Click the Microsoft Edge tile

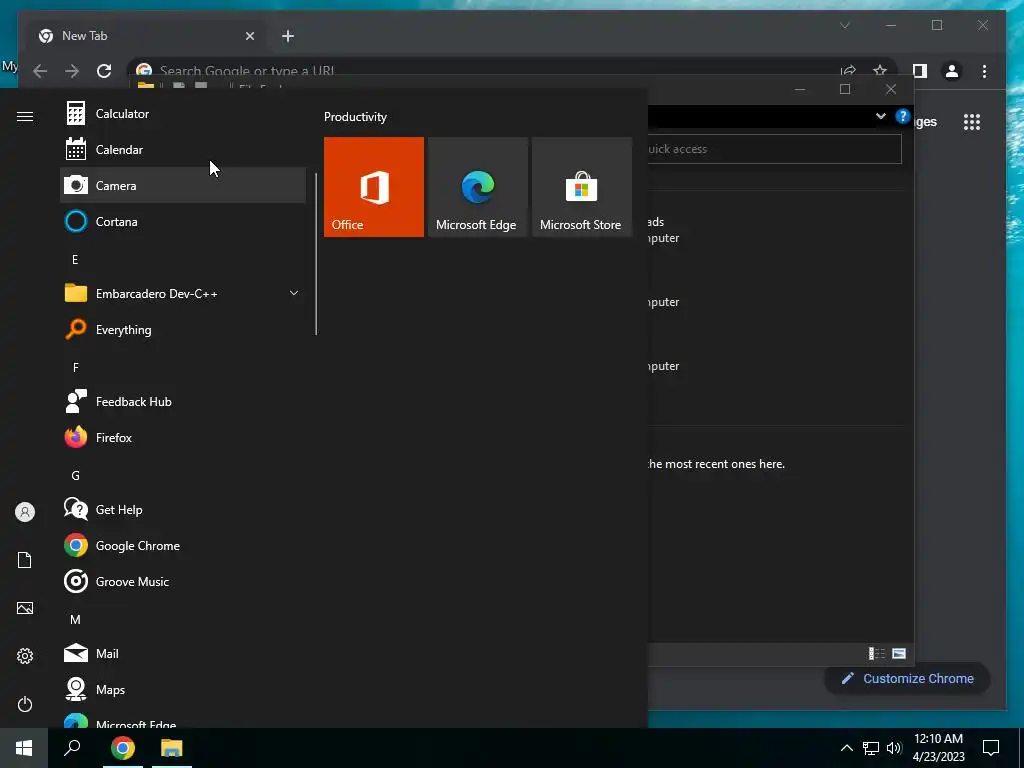coord(477,187)
